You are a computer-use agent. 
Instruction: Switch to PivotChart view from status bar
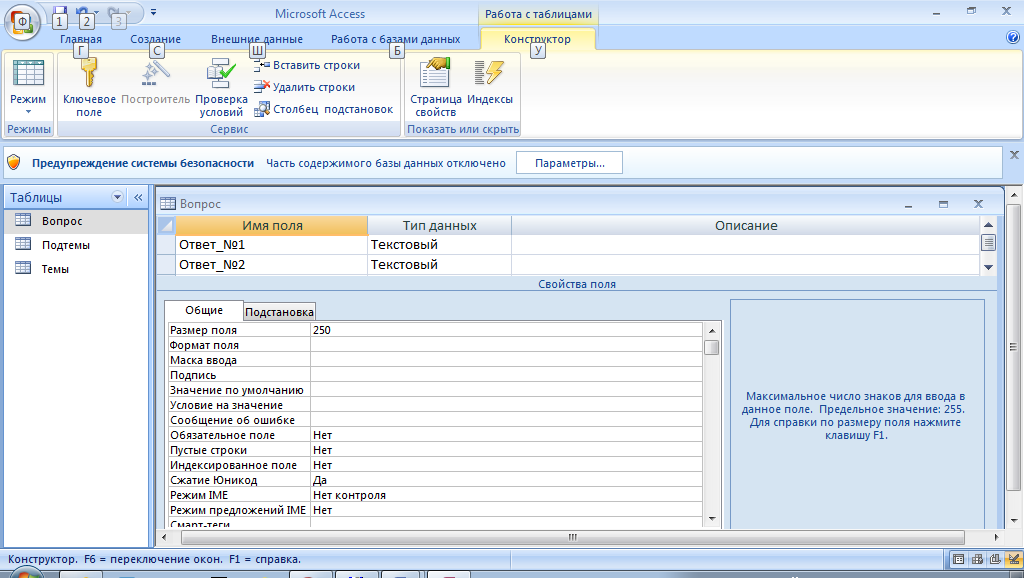pos(995,559)
